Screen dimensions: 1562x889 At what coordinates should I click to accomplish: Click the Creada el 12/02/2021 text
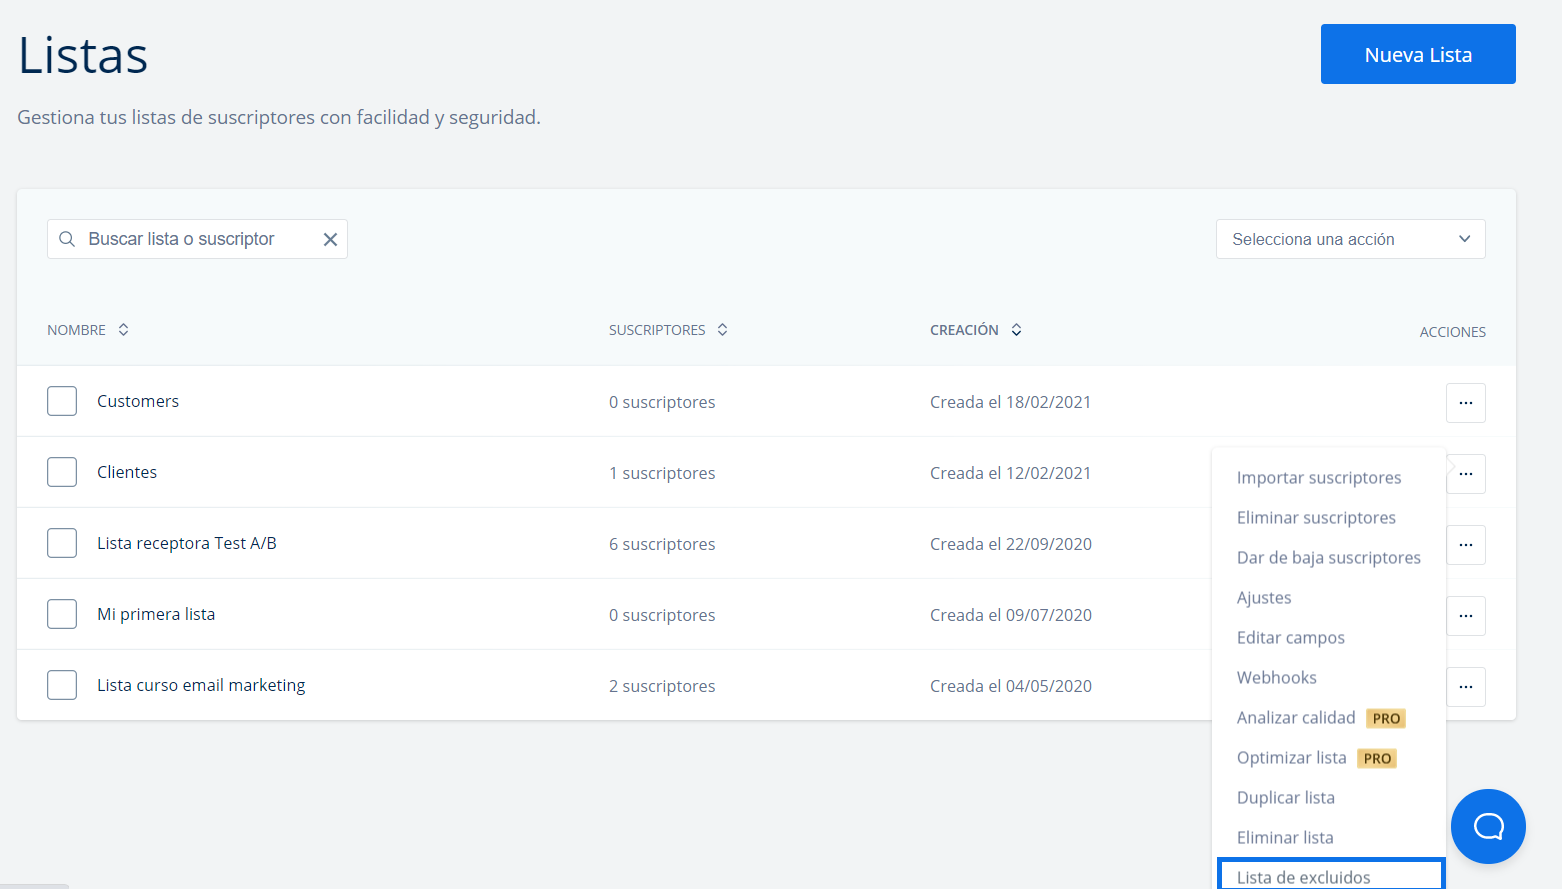pyautogui.click(x=1010, y=473)
